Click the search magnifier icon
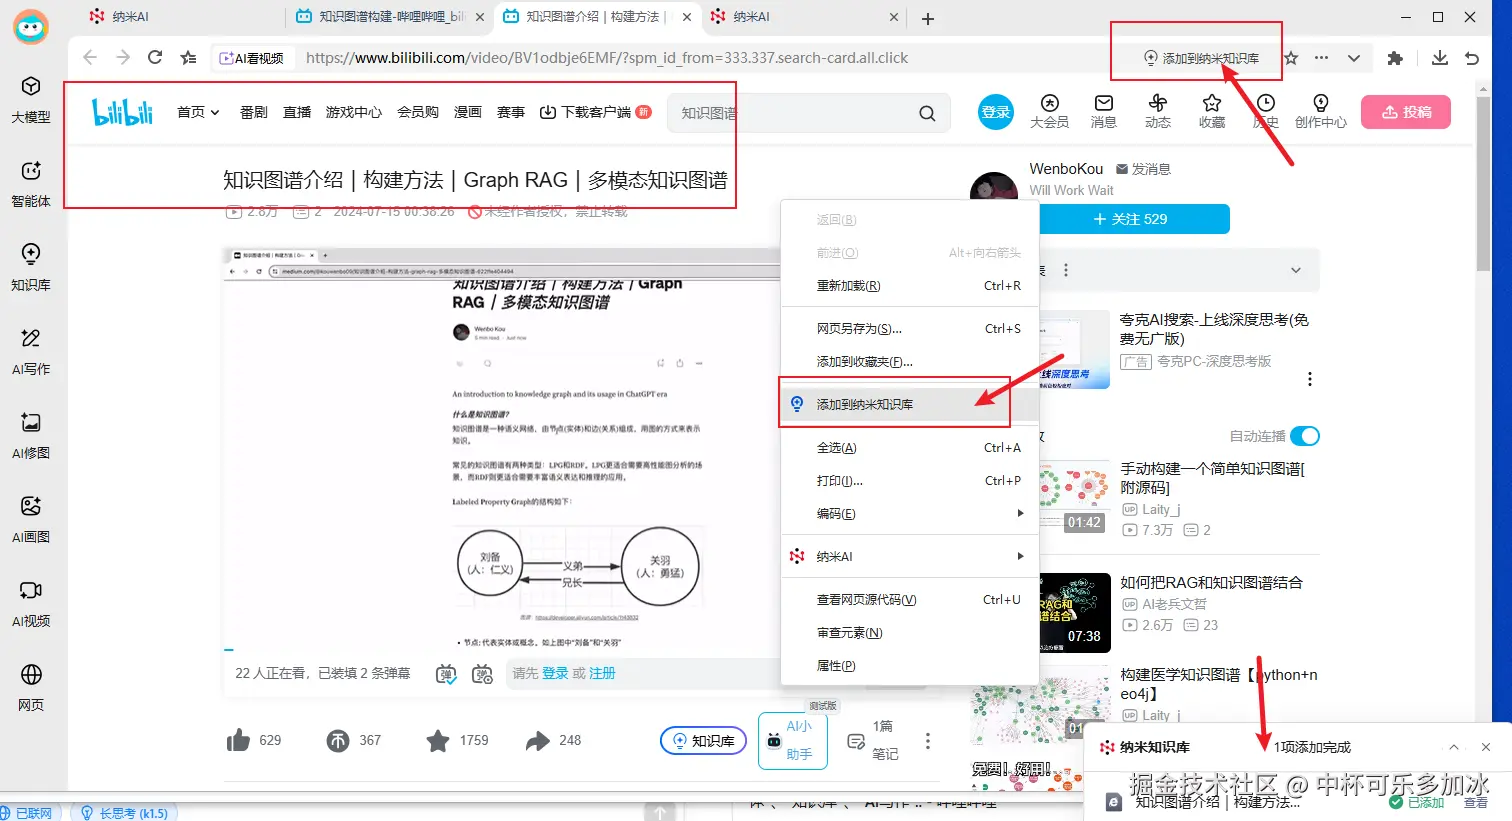Image resolution: width=1512 pixels, height=821 pixels. (x=928, y=113)
